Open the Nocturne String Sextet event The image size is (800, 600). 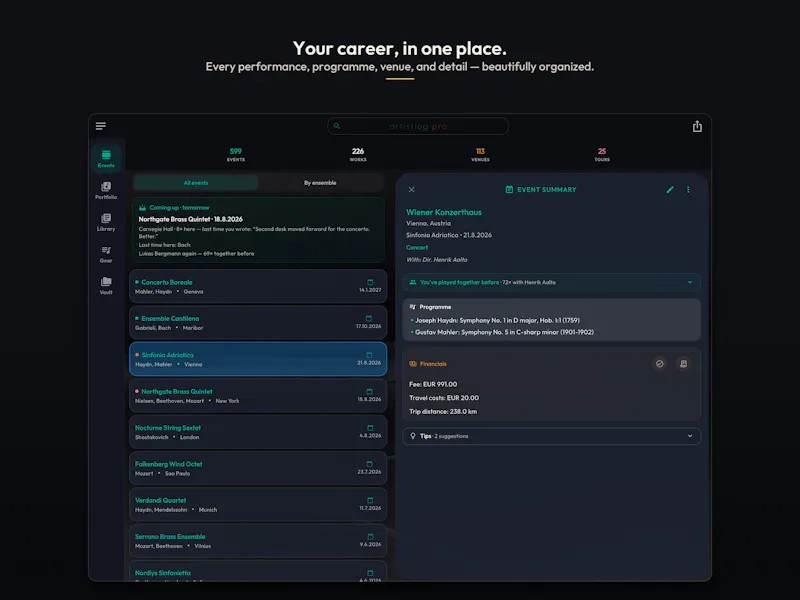(x=258, y=432)
